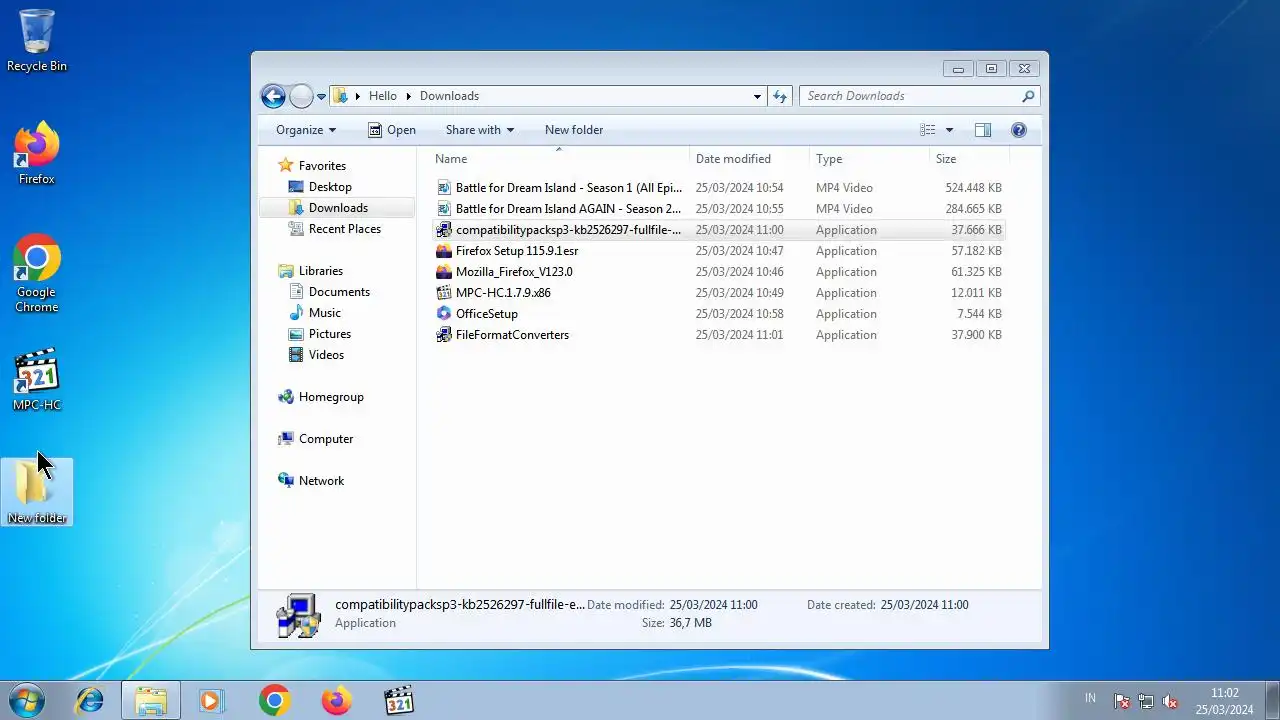
Task: Launch Internet Explorer from taskbar
Action: (x=90, y=701)
